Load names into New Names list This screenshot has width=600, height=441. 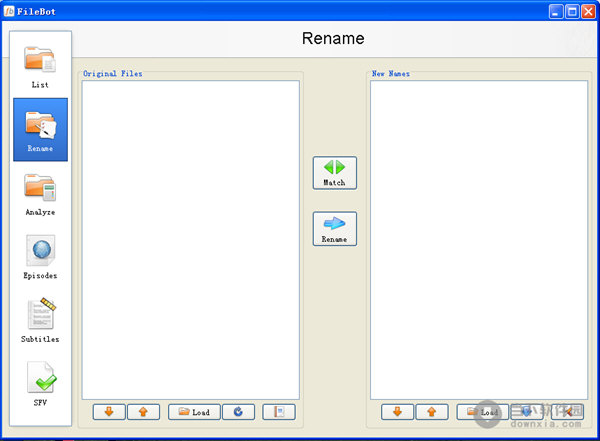(x=483, y=412)
